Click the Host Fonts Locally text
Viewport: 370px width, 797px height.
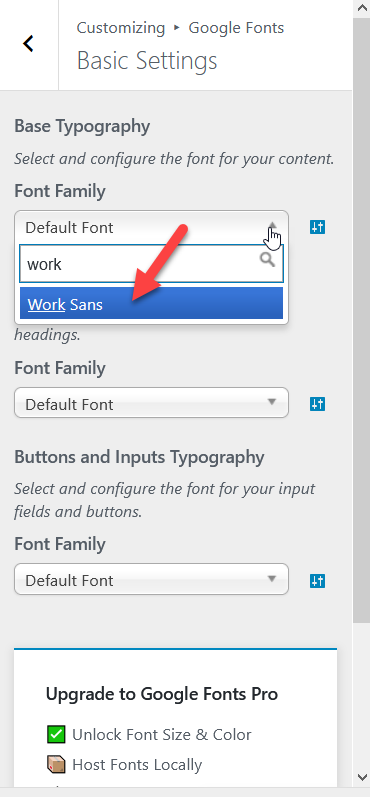pyautogui.click(x=137, y=764)
